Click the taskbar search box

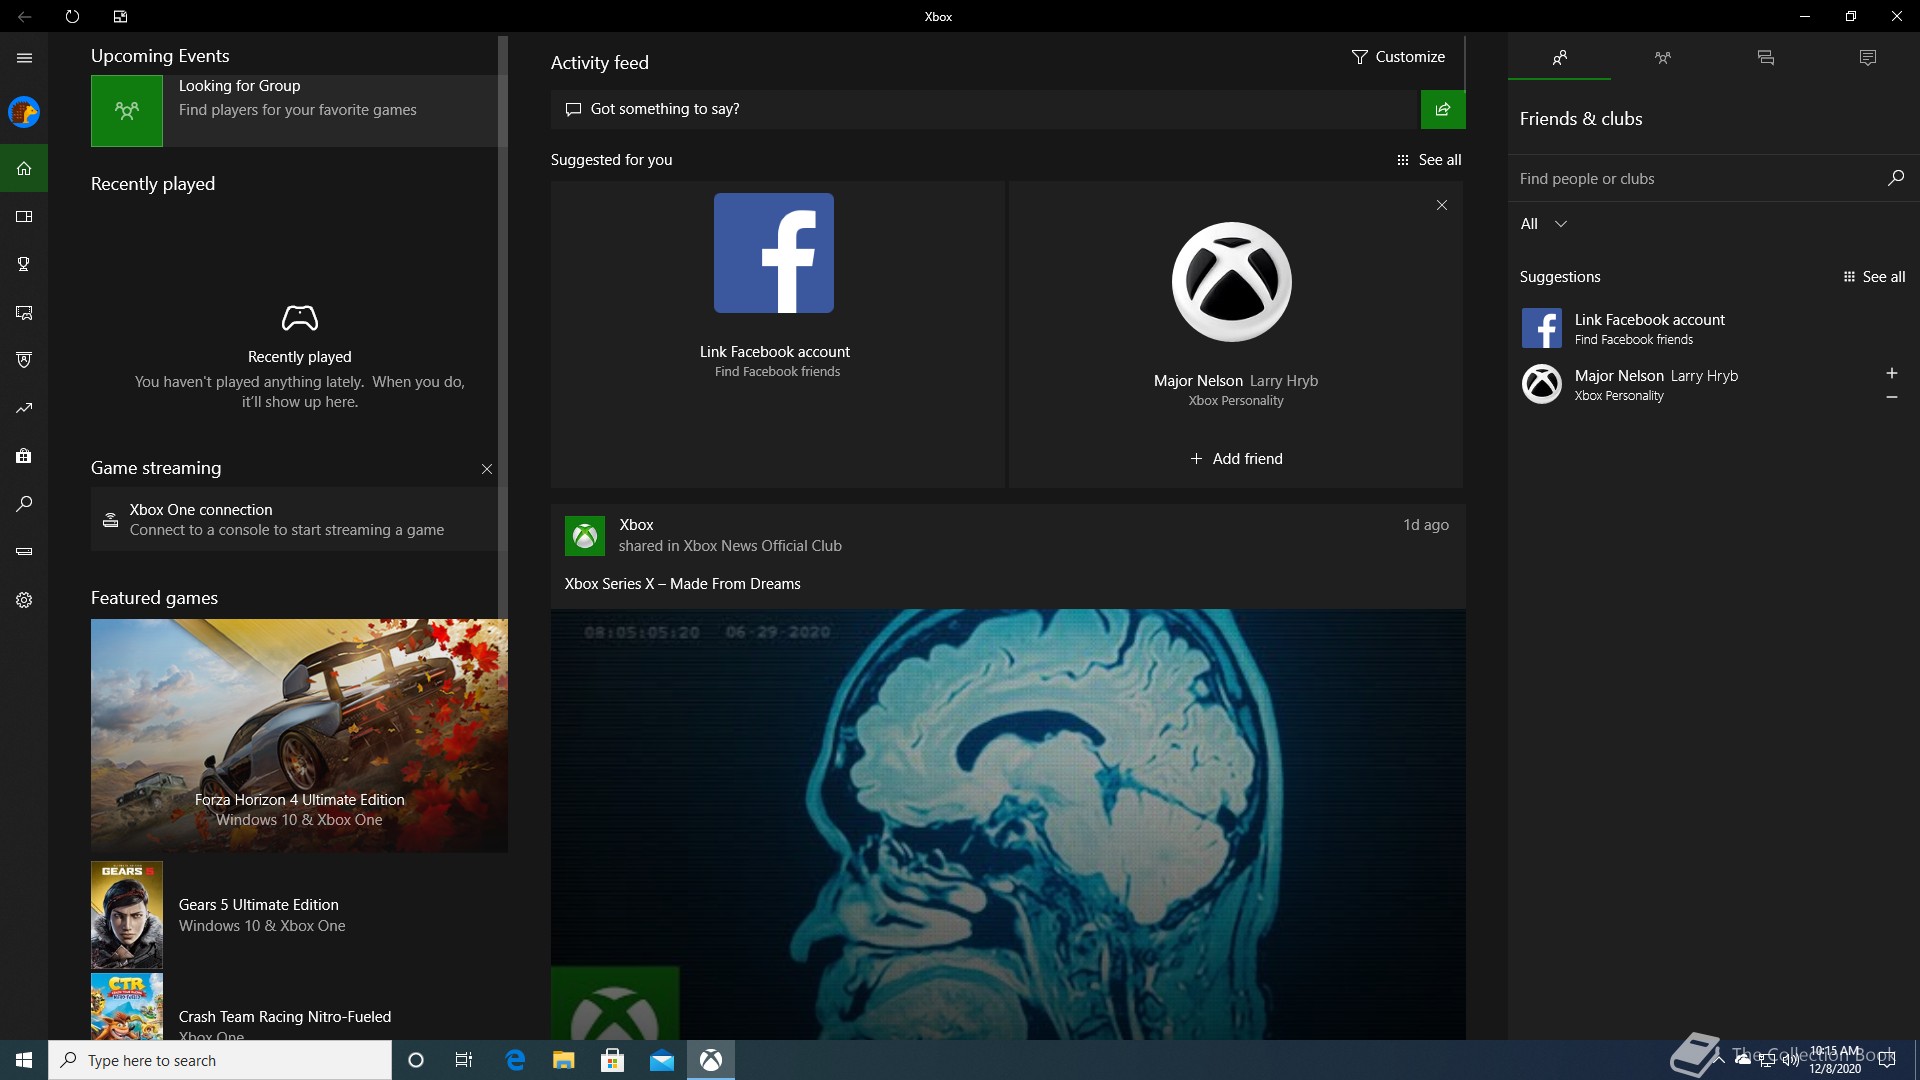point(220,1060)
